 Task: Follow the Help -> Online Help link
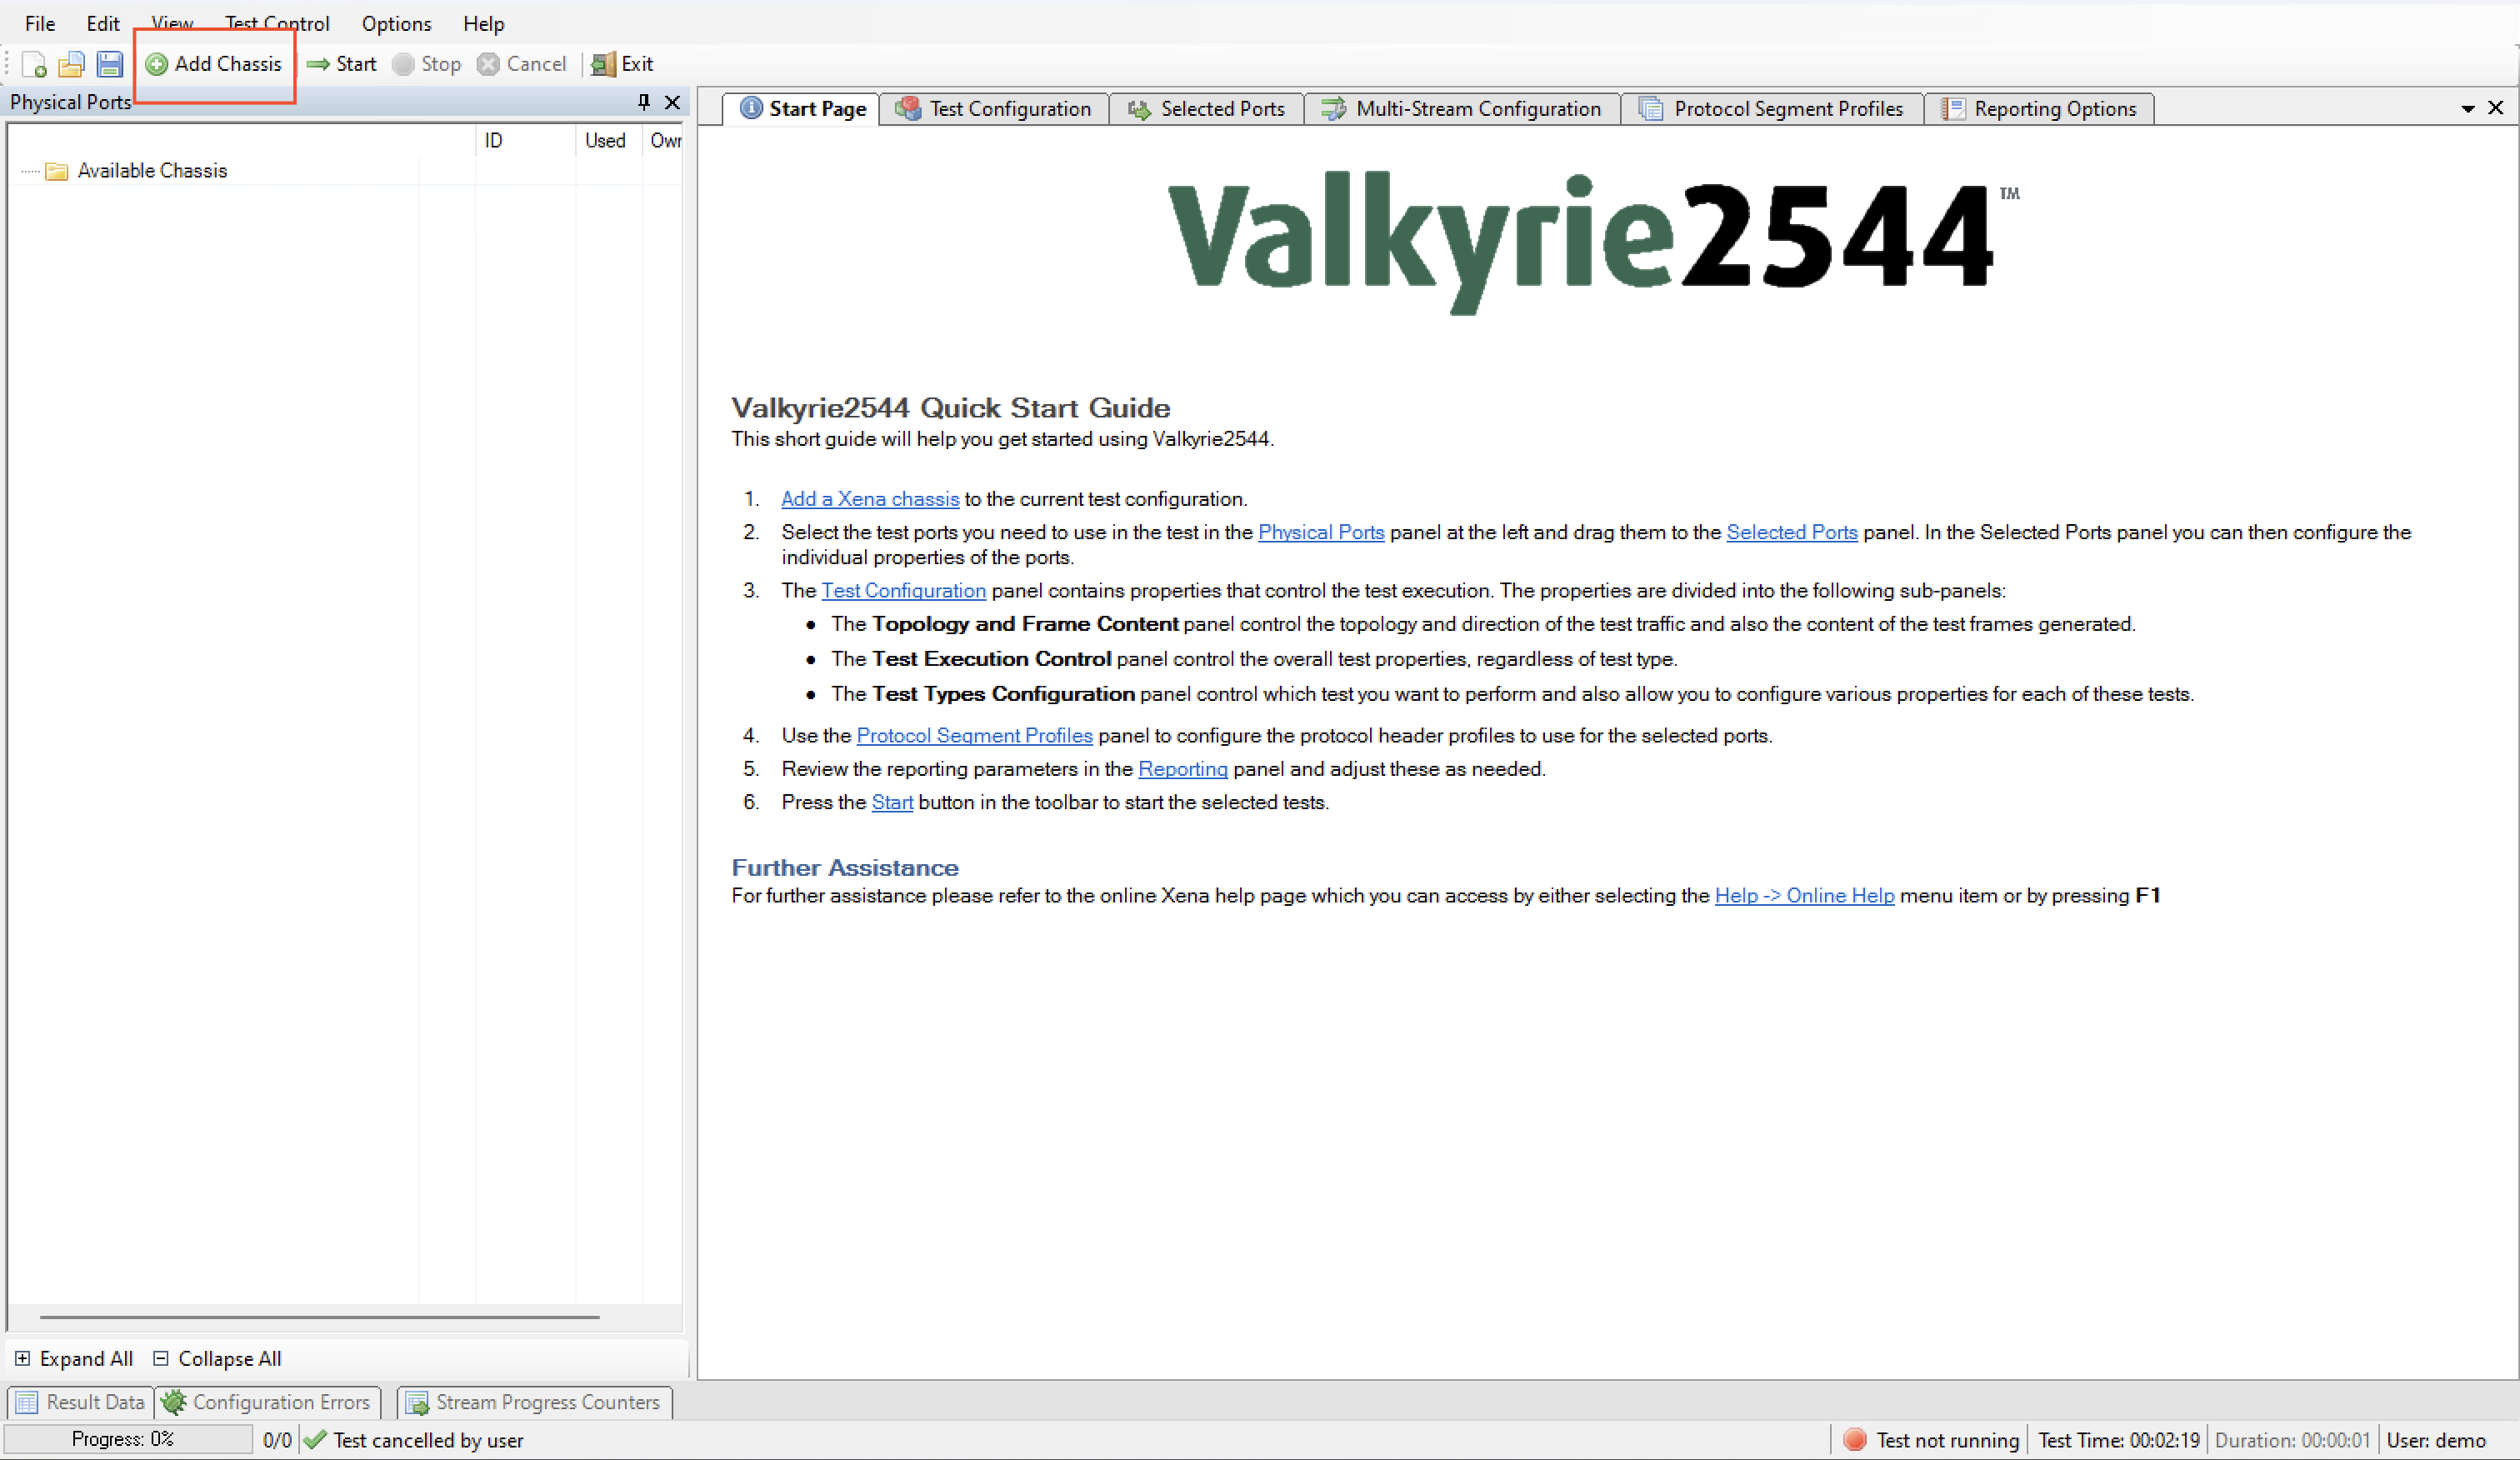(1805, 895)
